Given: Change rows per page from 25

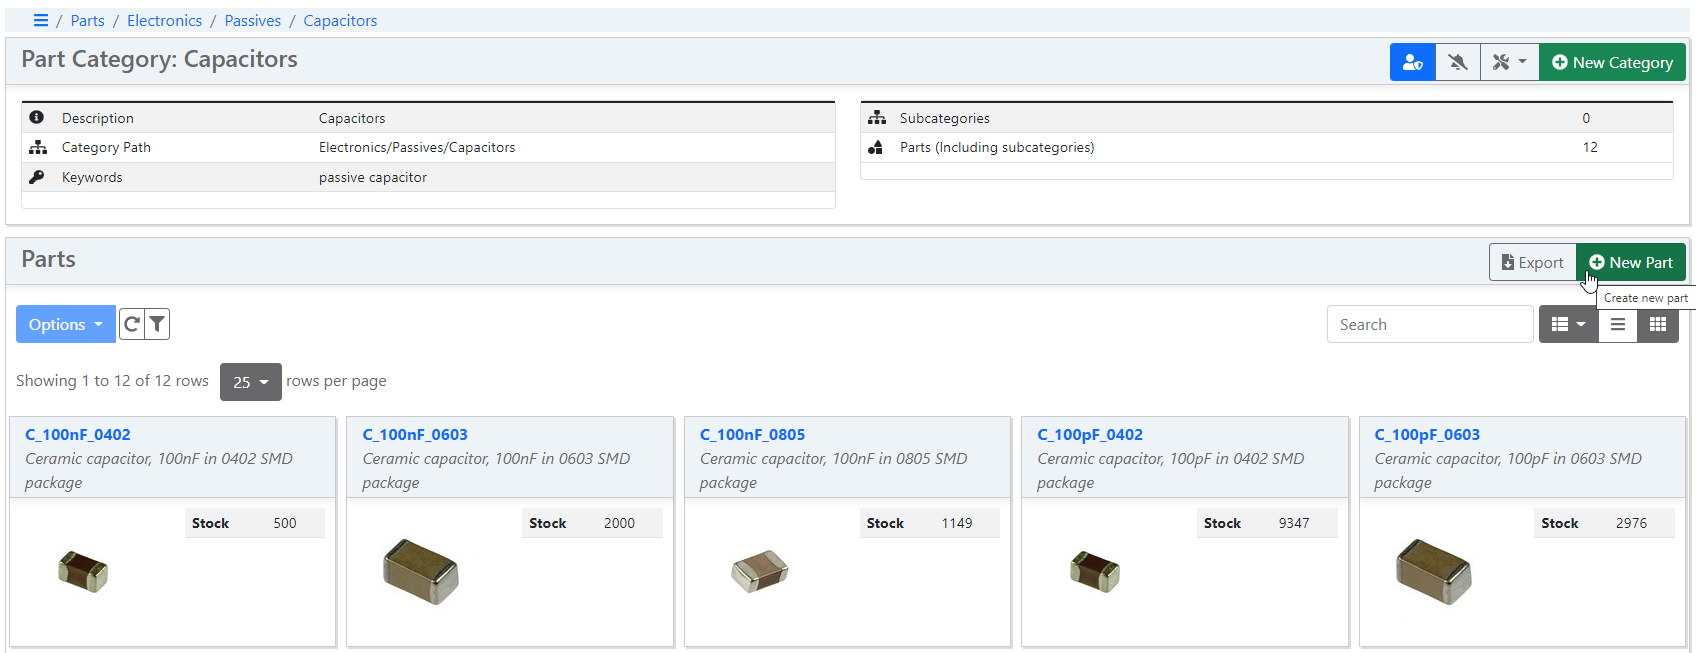Looking at the screenshot, I should tap(250, 382).
